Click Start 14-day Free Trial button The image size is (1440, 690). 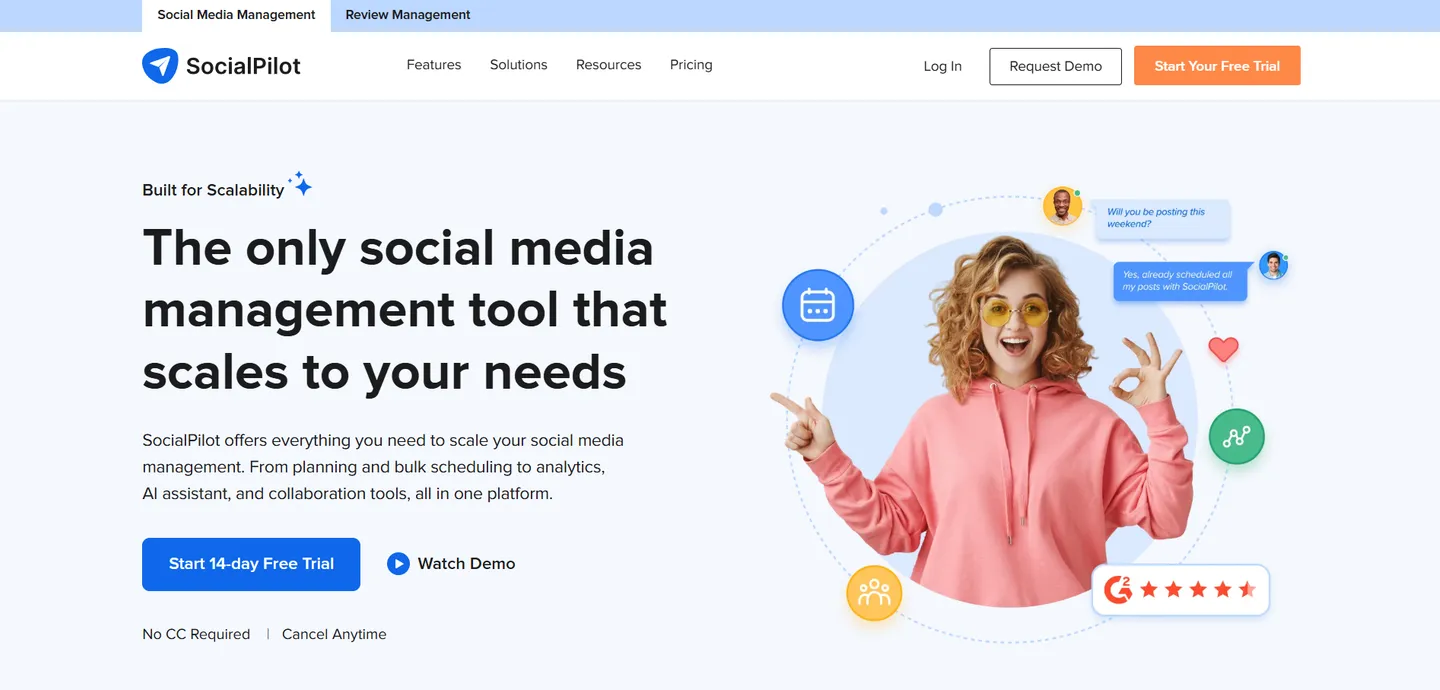pyautogui.click(x=251, y=564)
